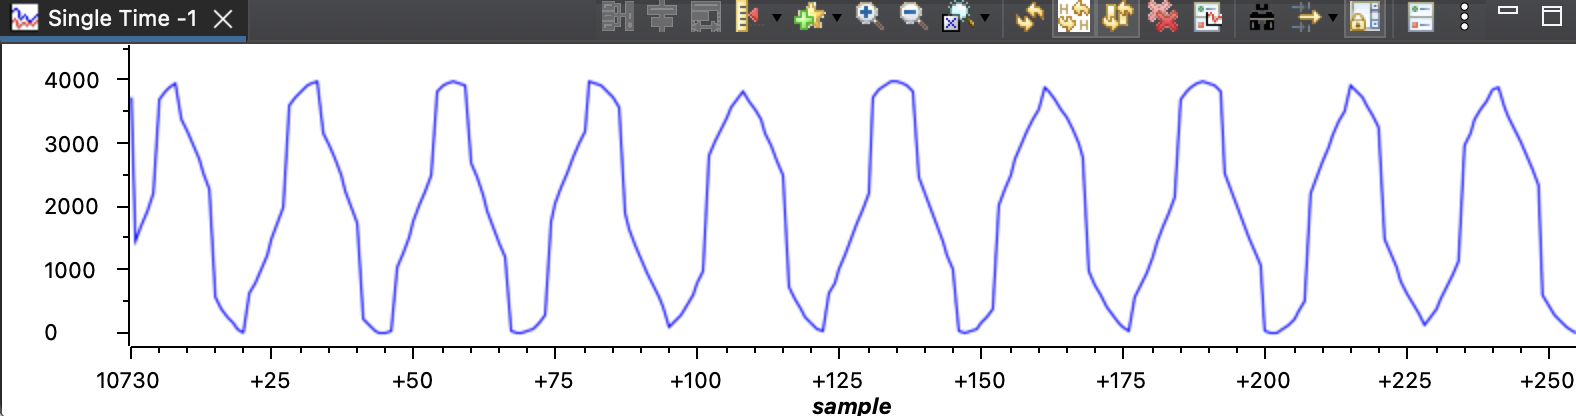This screenshot has width=1576, height=416.
Task: Click the x-axis label +100
Action: coord(695,380)
